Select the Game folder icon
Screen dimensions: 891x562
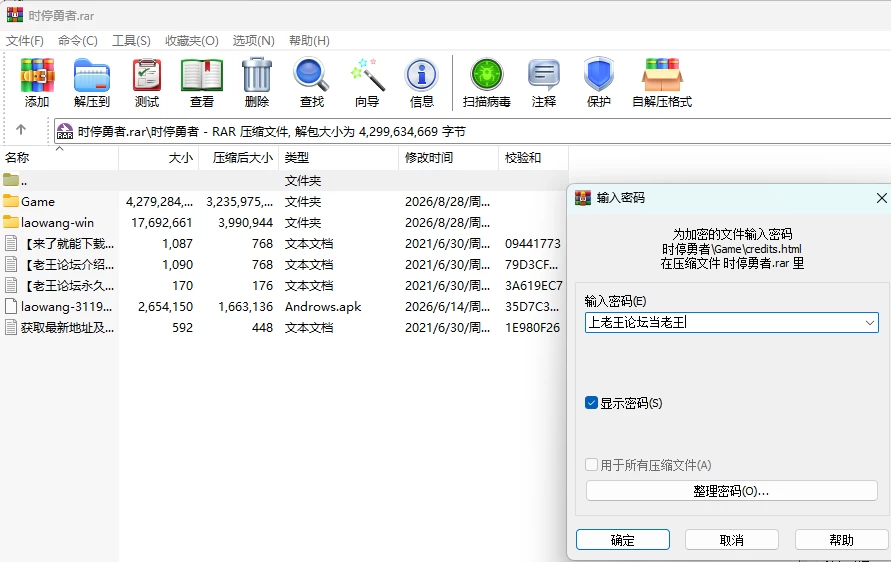pos(11,201)
